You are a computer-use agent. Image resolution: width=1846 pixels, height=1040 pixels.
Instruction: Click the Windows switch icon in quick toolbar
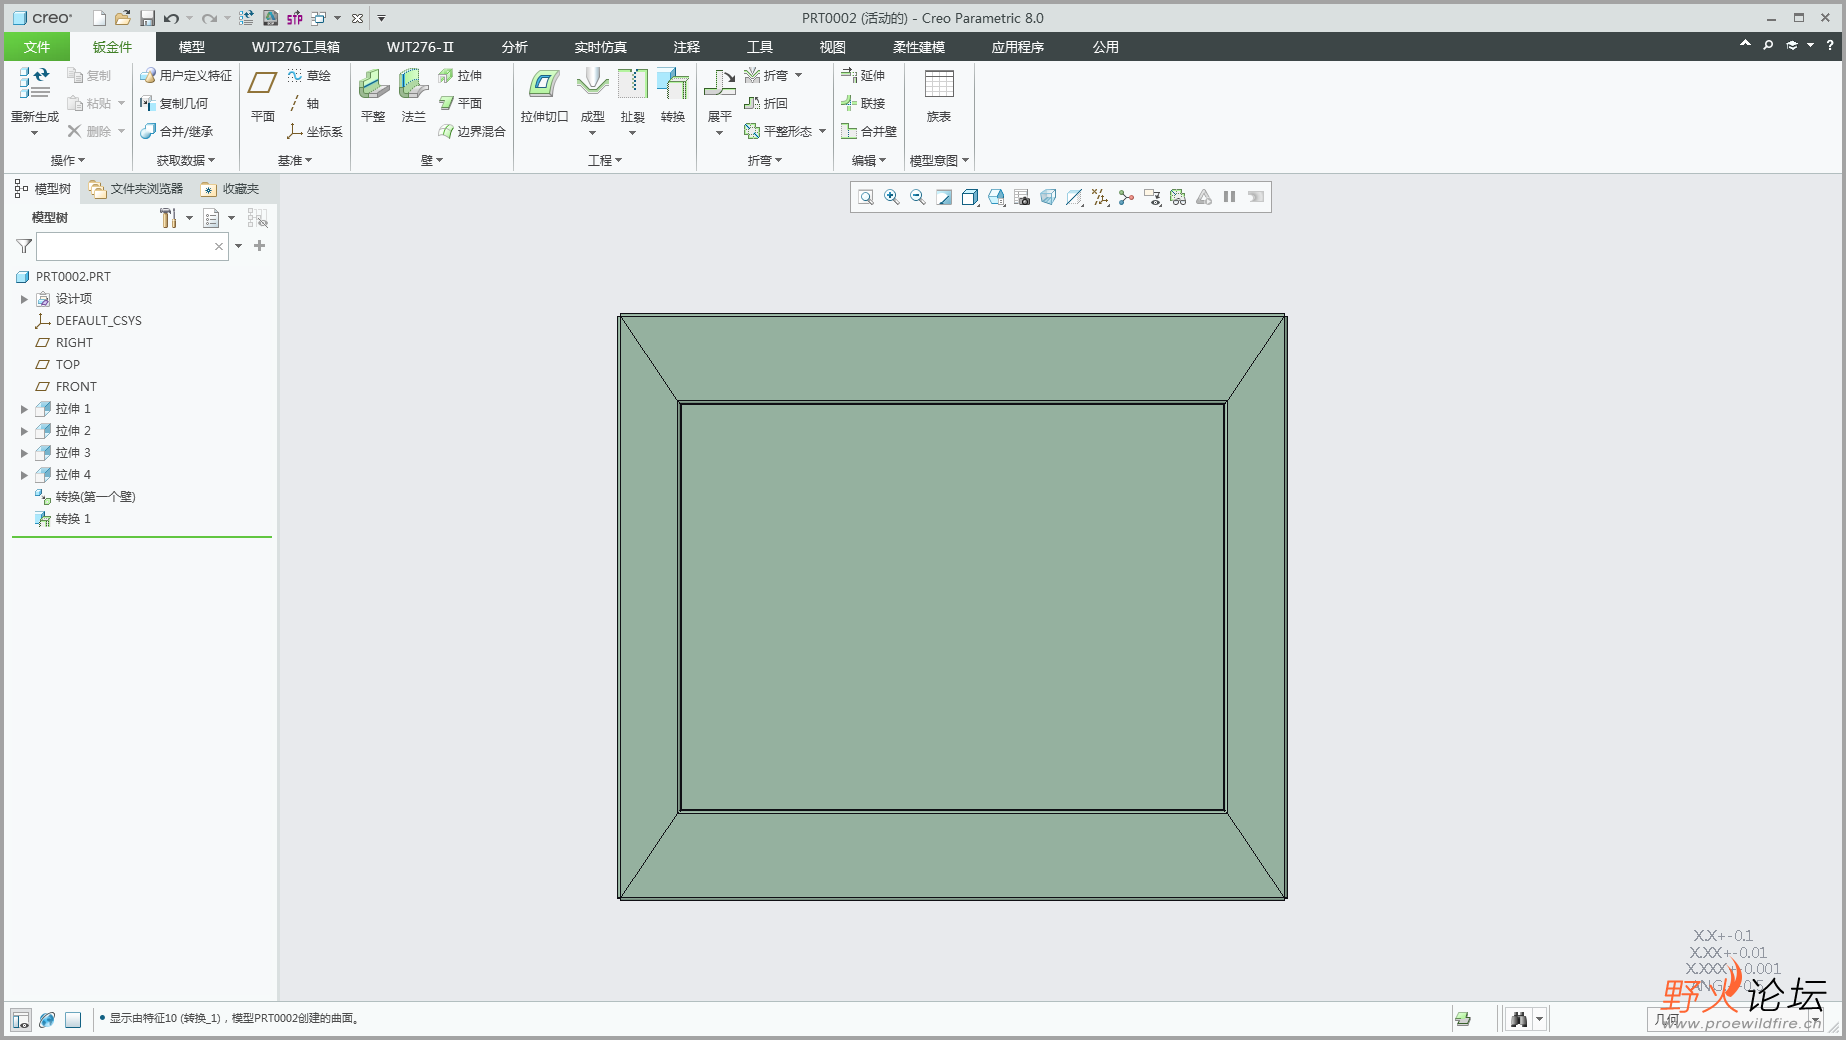pyautogui.click(x=319, y=18)
